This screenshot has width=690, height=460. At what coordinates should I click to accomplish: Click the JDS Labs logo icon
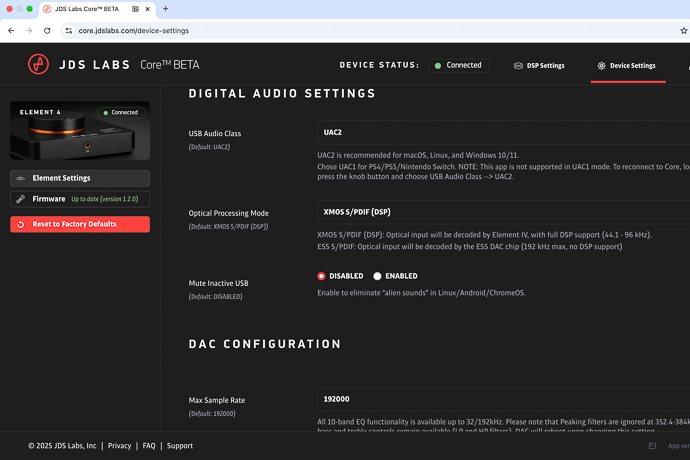coord(38,64)
